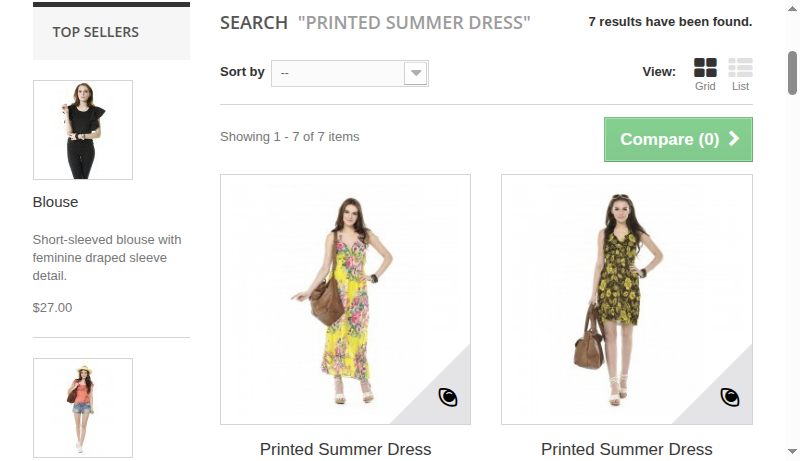Click the Blouse thumbnail image
The height and width of the screenshot is (461, 800).
pos(83,130)
